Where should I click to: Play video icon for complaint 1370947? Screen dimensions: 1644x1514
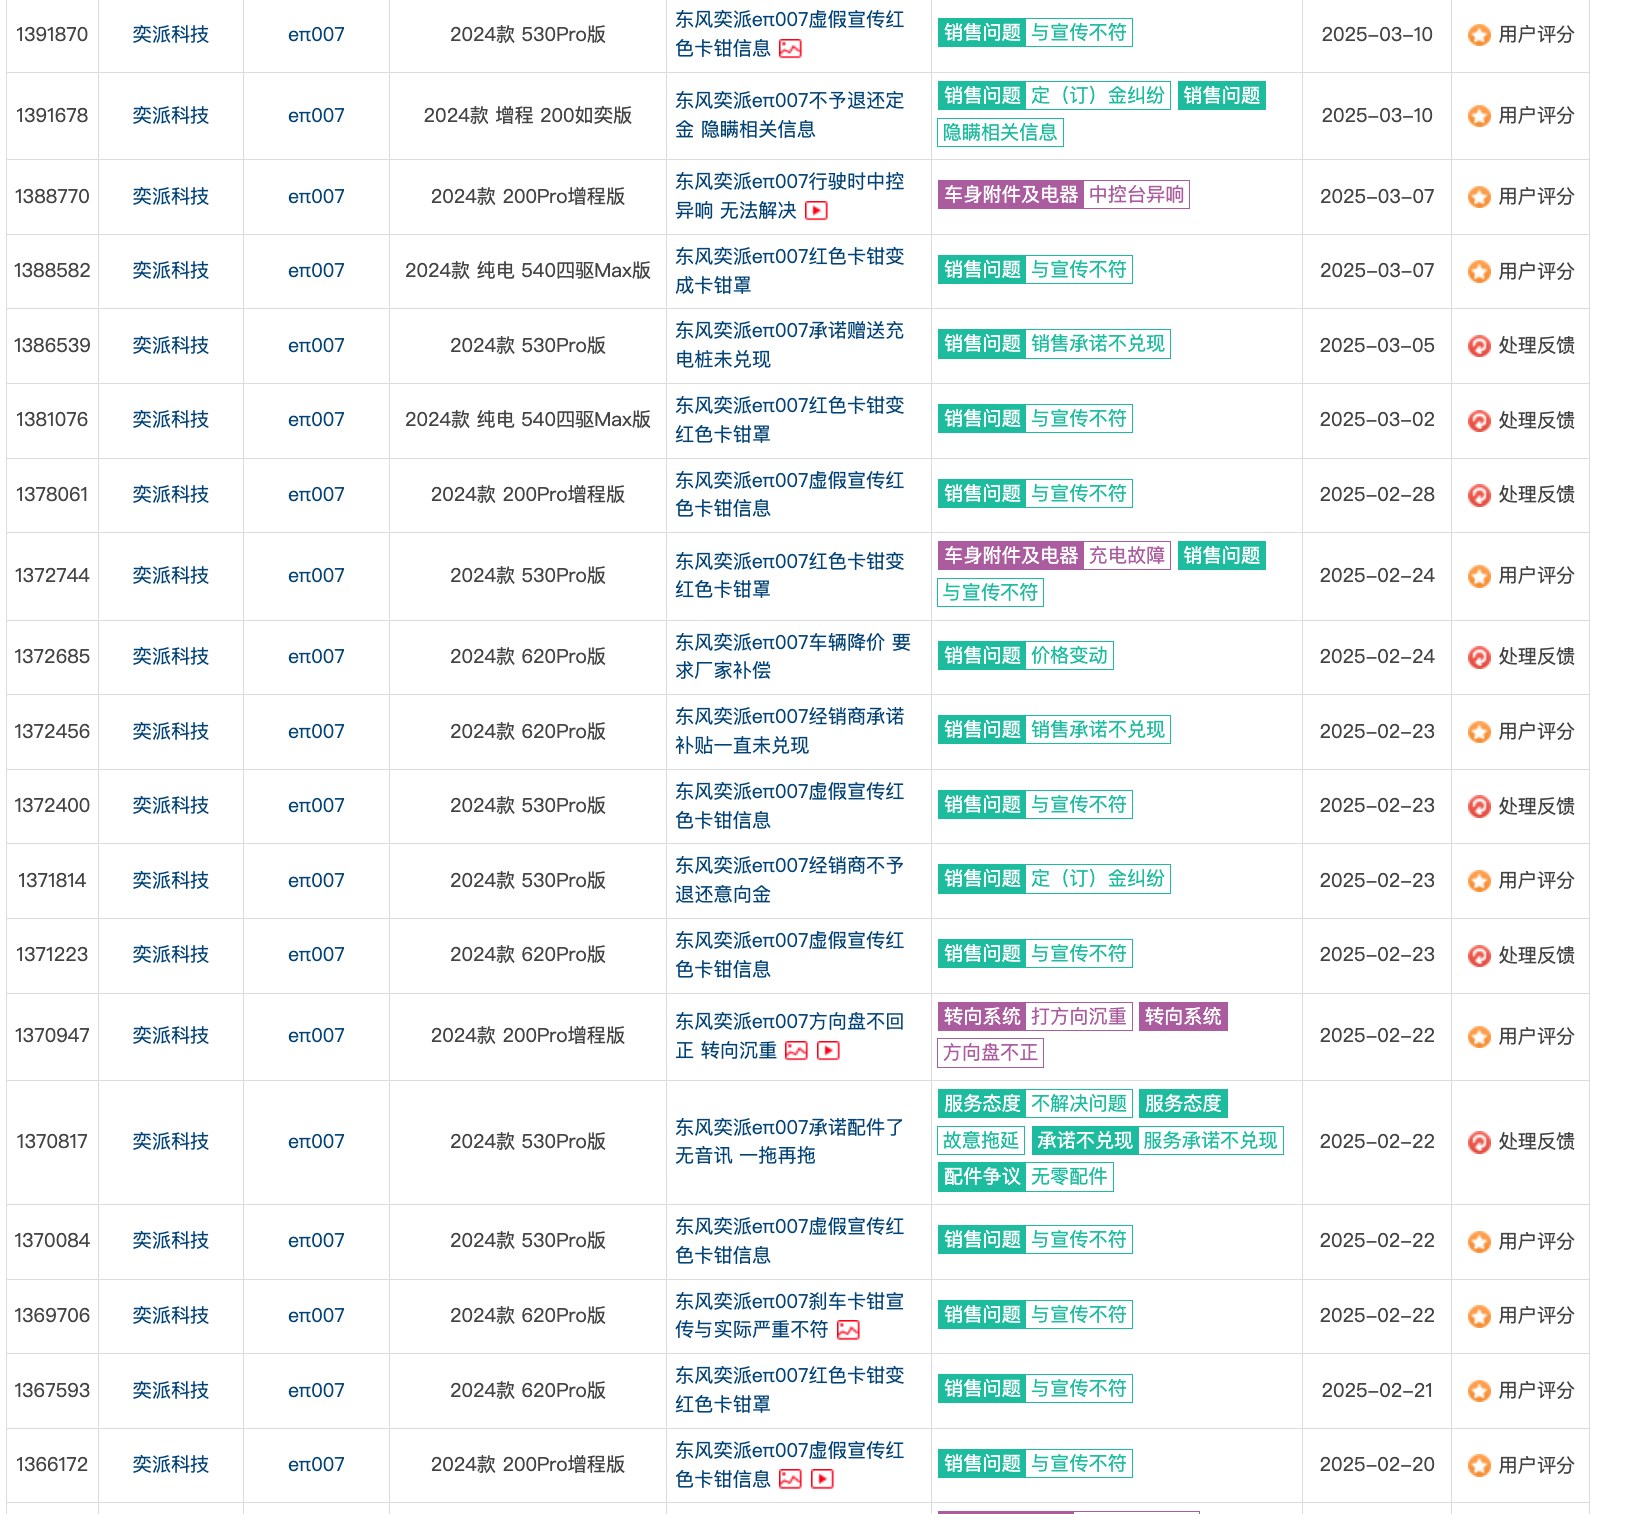(828, 1051)
